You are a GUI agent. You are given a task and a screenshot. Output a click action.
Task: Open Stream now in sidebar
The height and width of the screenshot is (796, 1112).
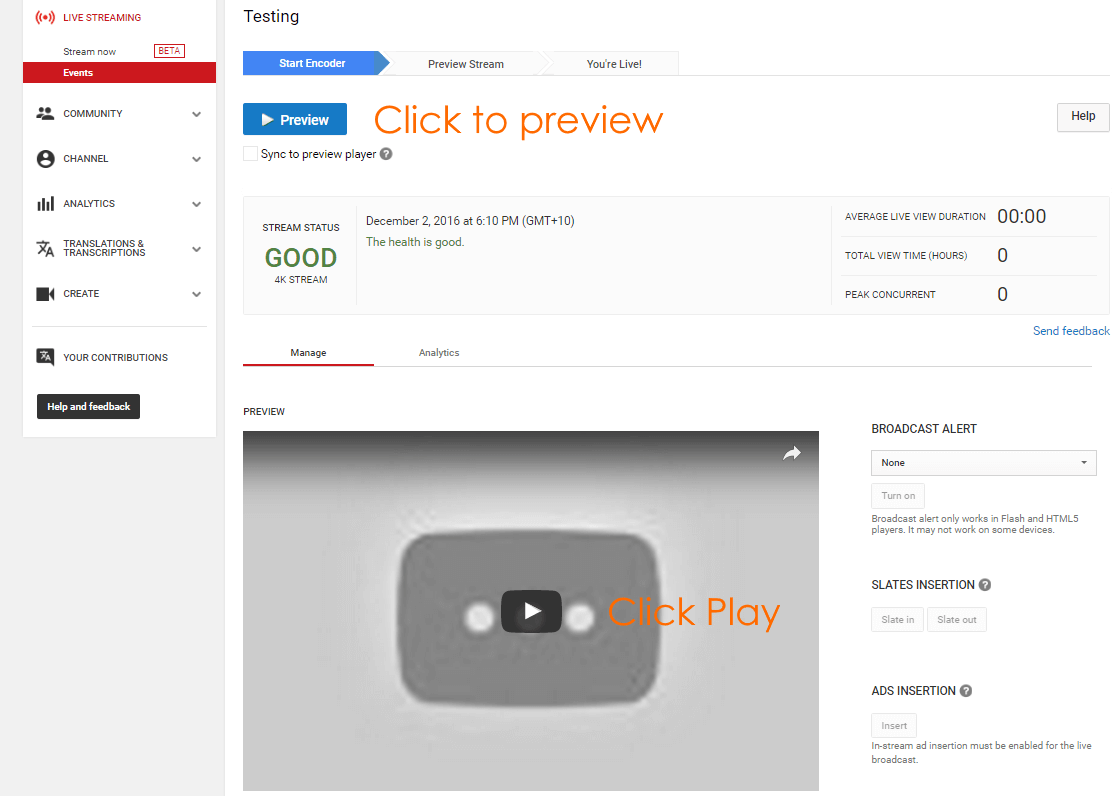coord(89,52)
